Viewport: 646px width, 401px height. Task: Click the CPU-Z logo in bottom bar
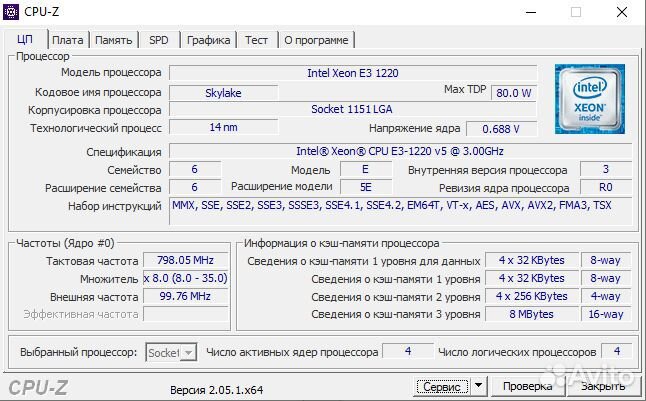click(x=38, y=388)
